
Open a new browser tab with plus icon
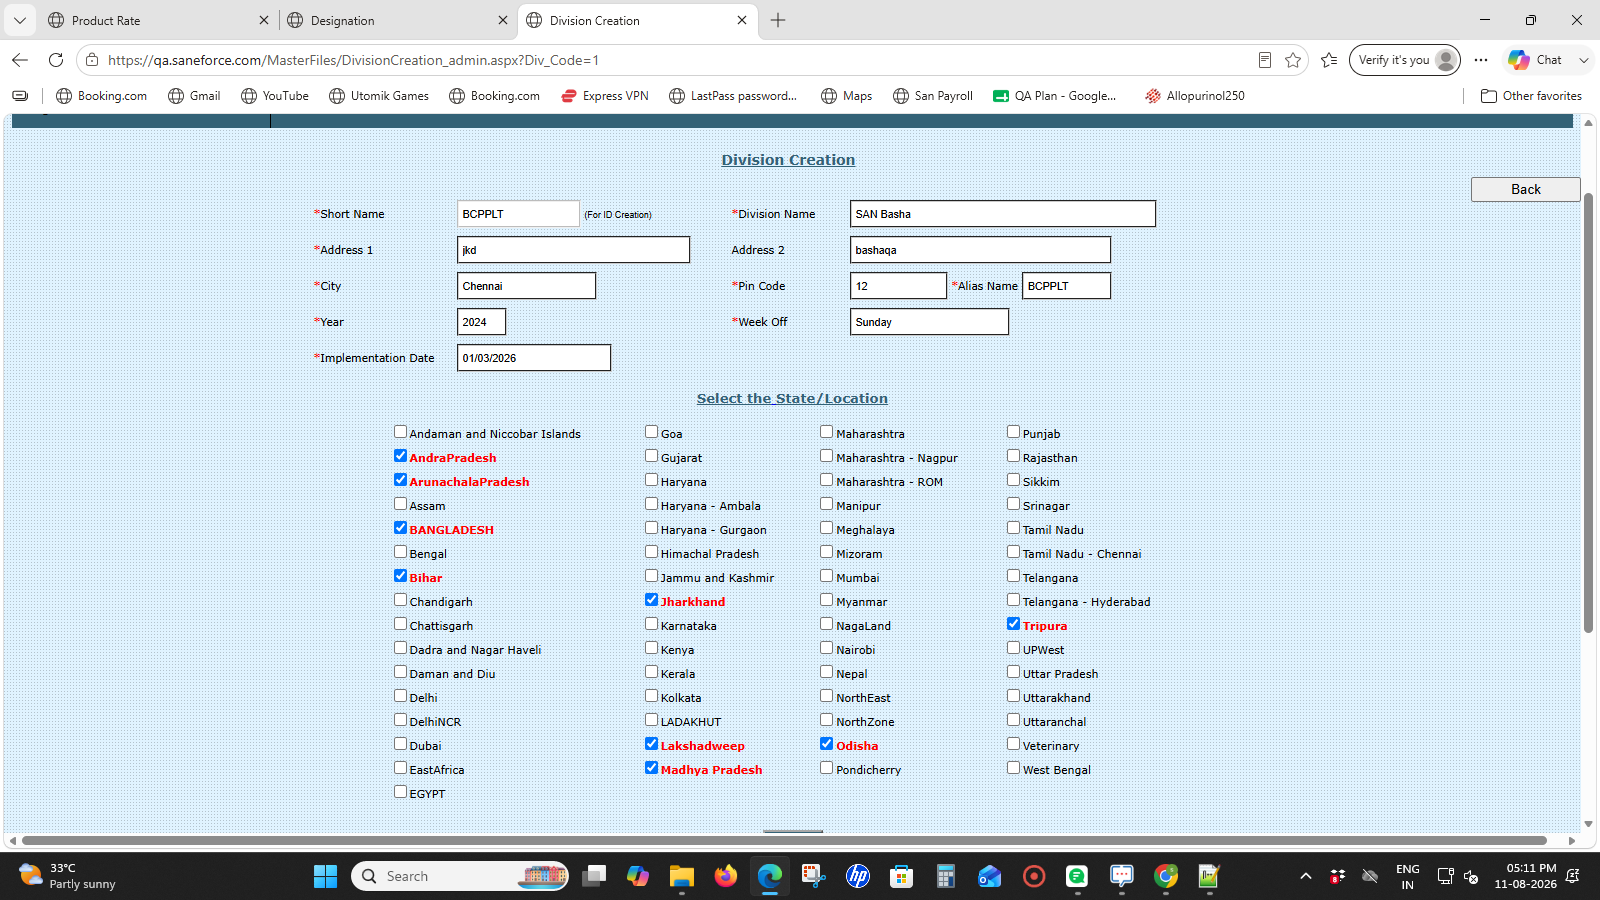click(778, 20)
